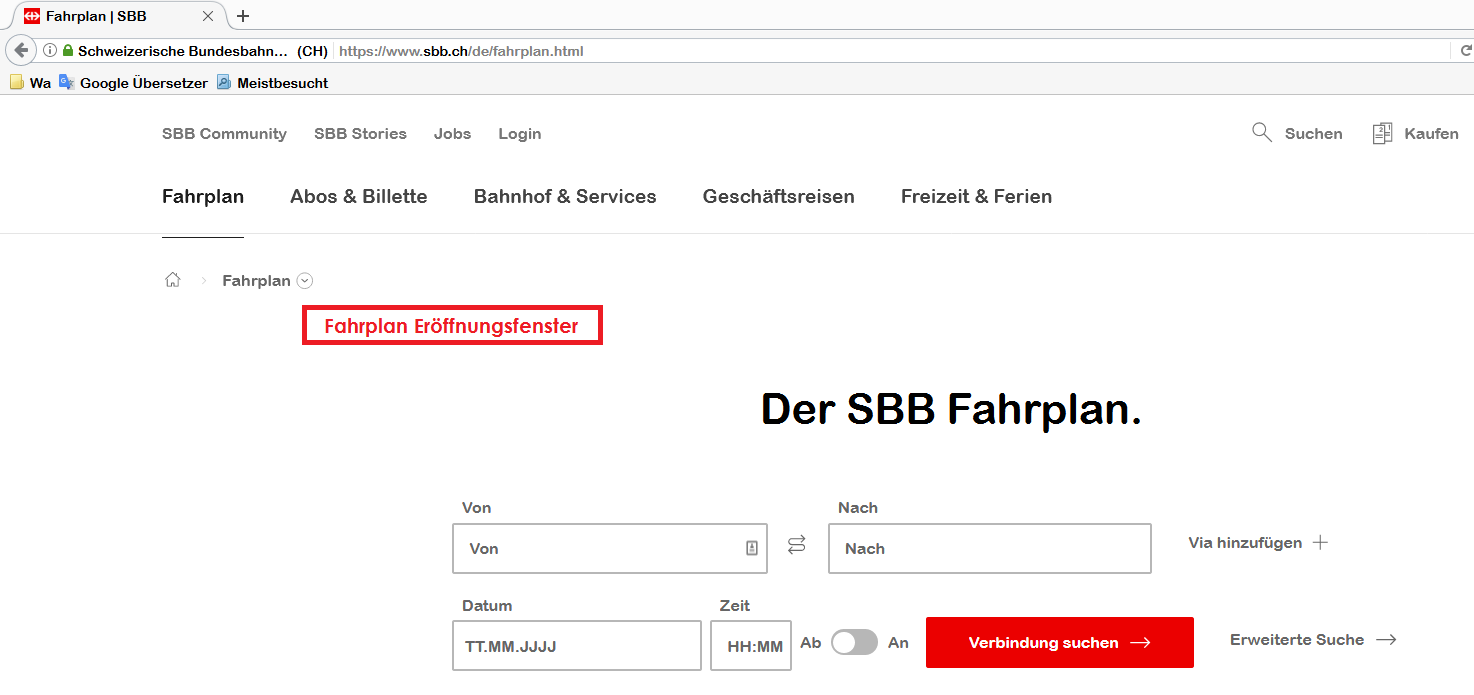The height and width of the screenshot is (695, 1474).
Task: Reload the page with the refresh icon
Action: pos(1466,50)
